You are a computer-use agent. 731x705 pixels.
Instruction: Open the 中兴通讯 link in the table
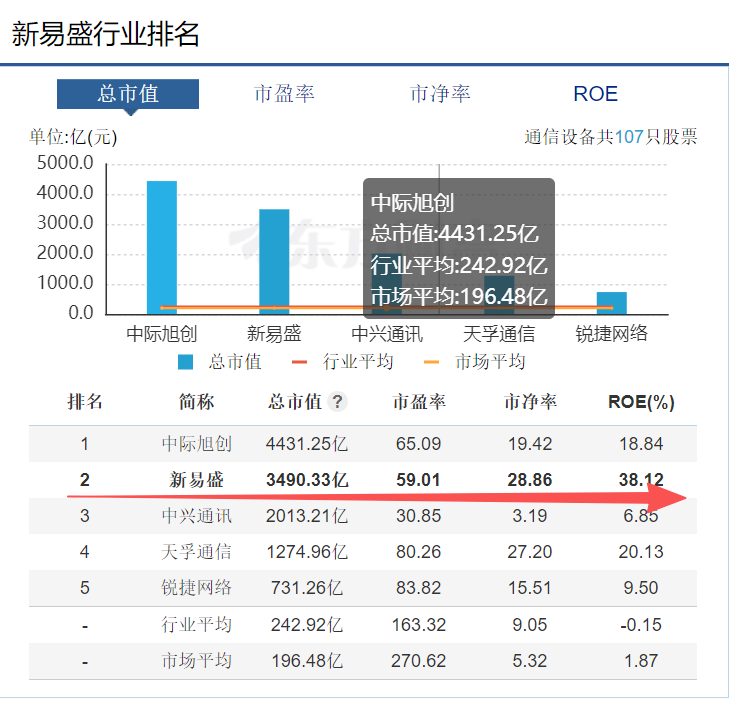[196, 516]
